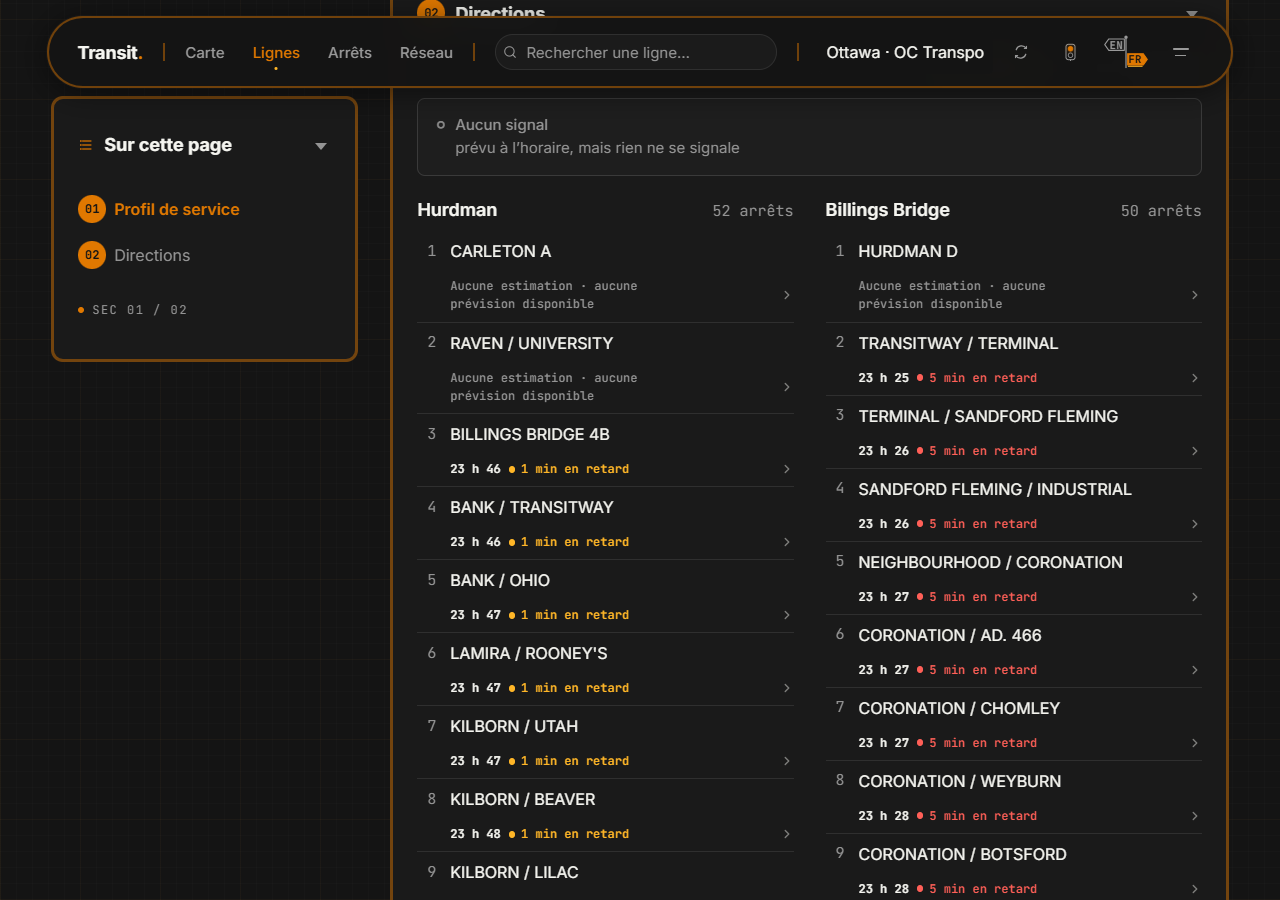Jump to Profil de service section

[177, 209]
